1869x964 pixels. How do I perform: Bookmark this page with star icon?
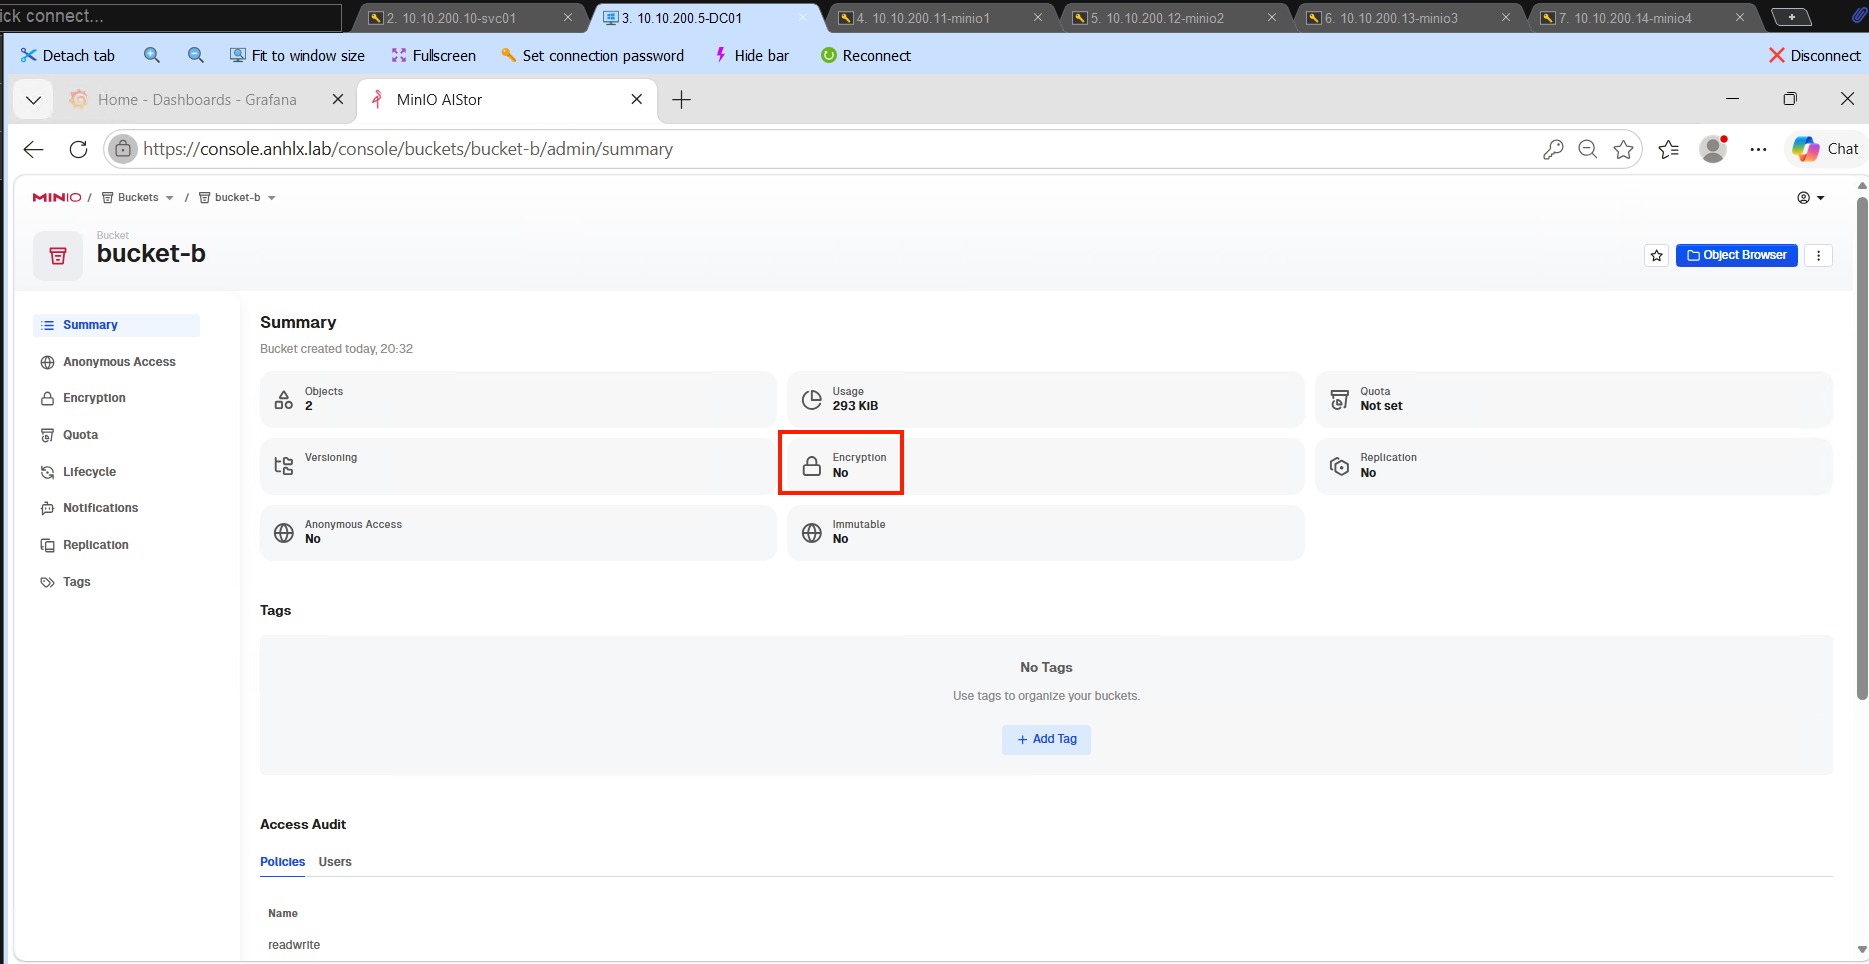(x=1623, y=149)
